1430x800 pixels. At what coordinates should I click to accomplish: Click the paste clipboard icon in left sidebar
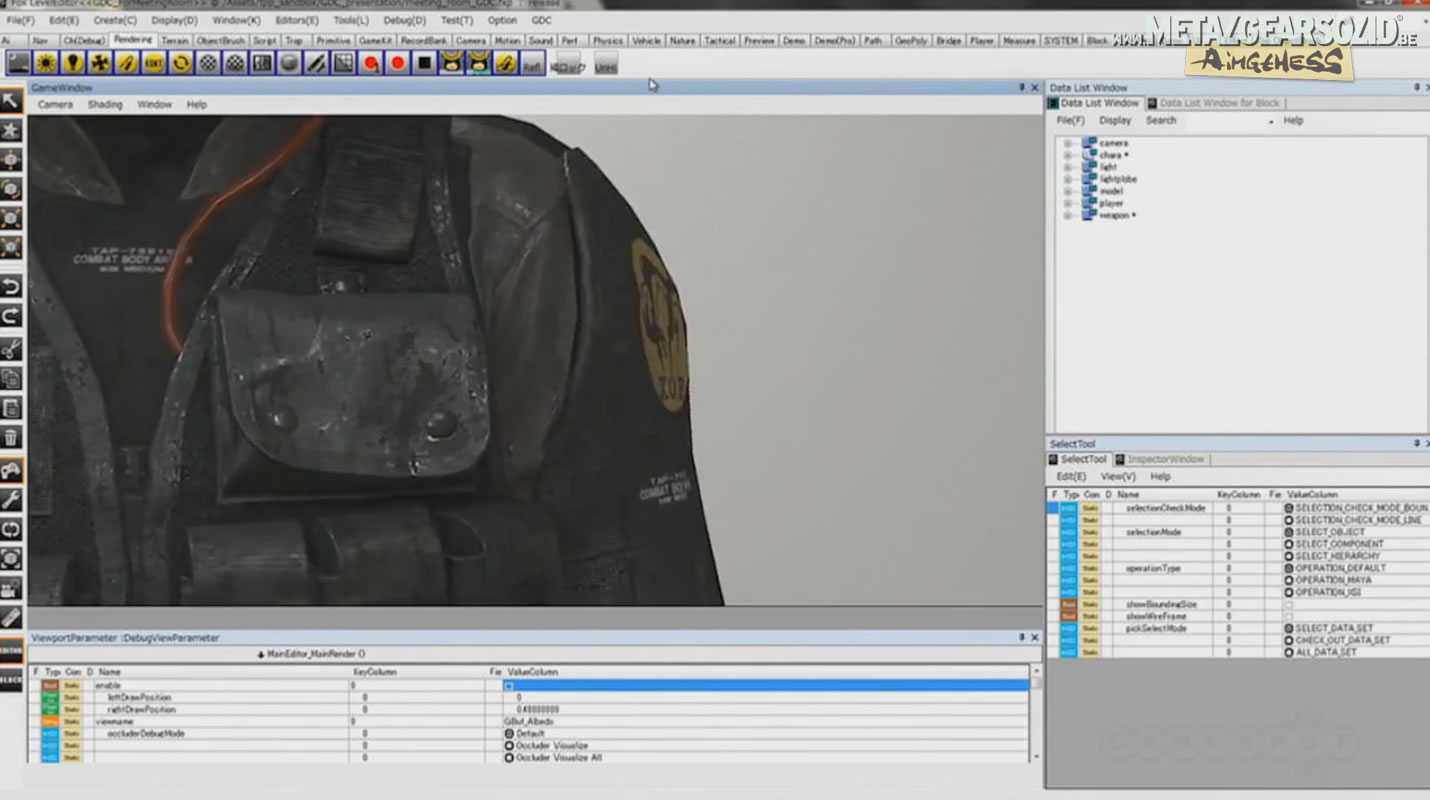coord(11,408)
